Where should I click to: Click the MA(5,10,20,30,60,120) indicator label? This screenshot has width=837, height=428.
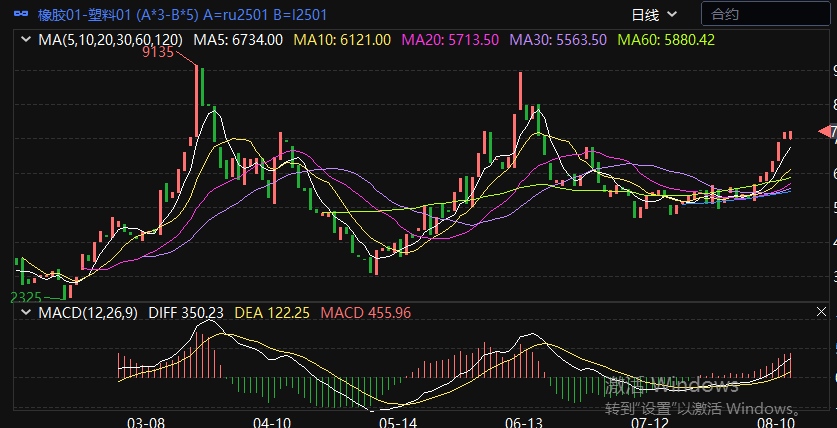point(110,40)
